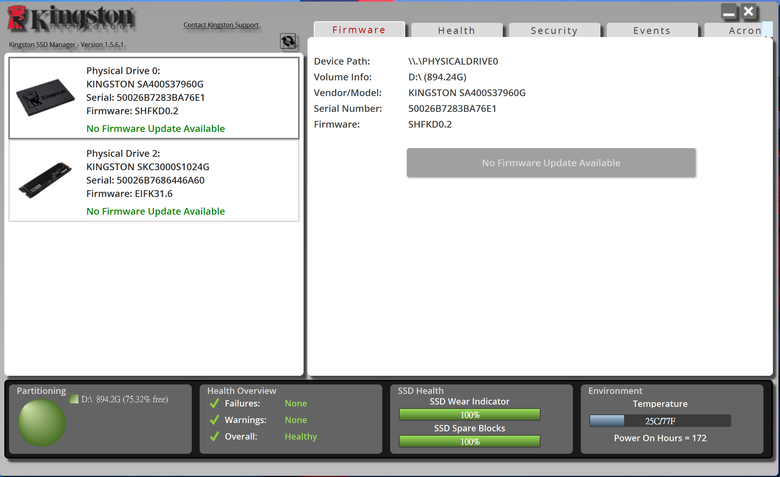Click the \\.\PHYSICALDRIVE0 device path value
780x477 pixels.
tap(453, 61)
